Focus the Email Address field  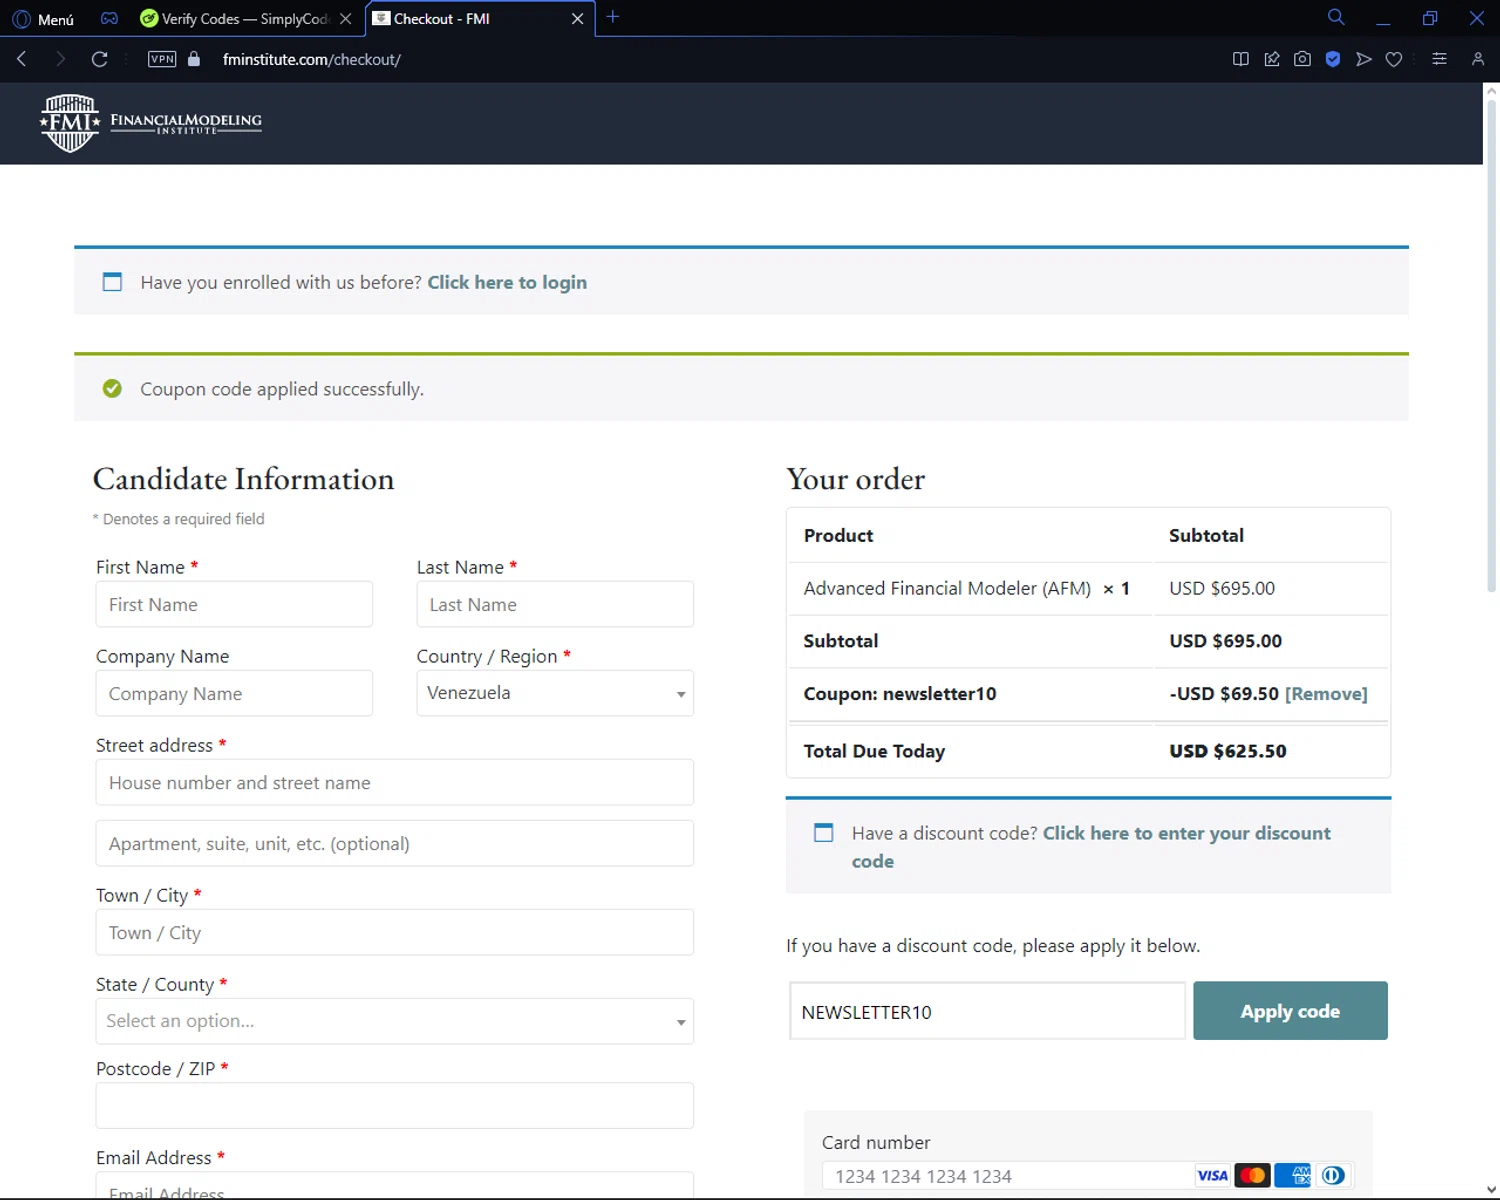[395, 1186]
